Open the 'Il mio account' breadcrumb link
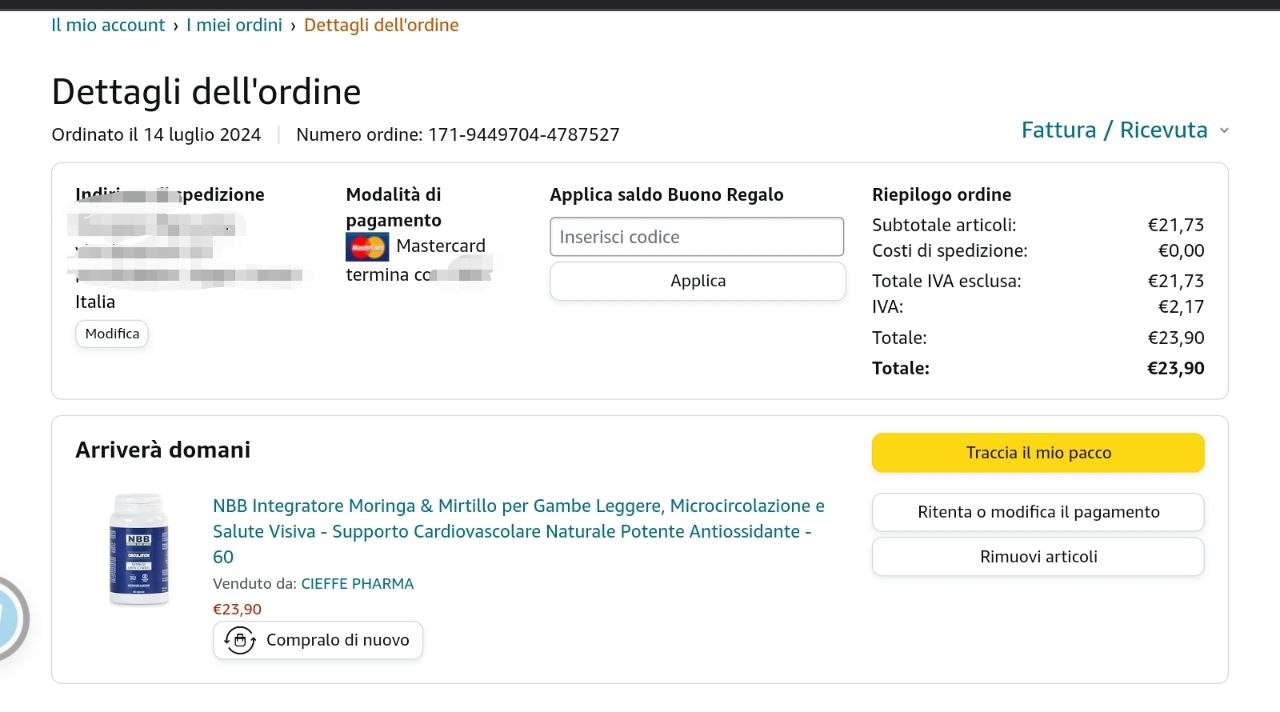Viewport: 1280px width, 712px height. coord(108,25)
